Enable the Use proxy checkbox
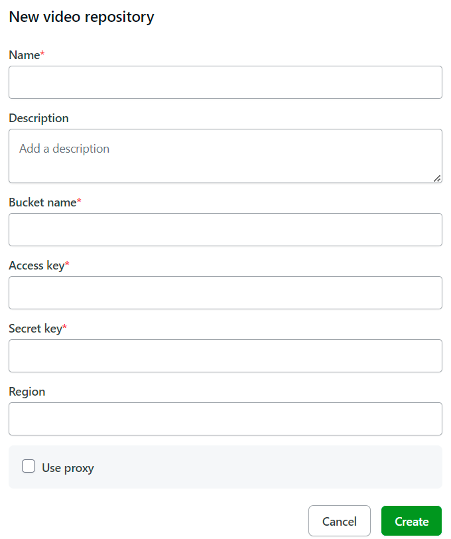The width and height of the screenshot is (451, 539). pos(29,466)
